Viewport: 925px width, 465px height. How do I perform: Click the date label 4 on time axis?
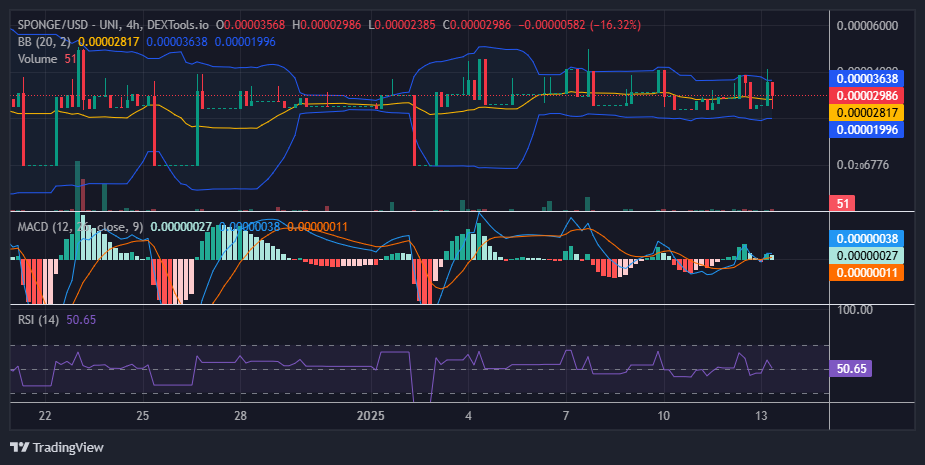(x=468, y=415)
